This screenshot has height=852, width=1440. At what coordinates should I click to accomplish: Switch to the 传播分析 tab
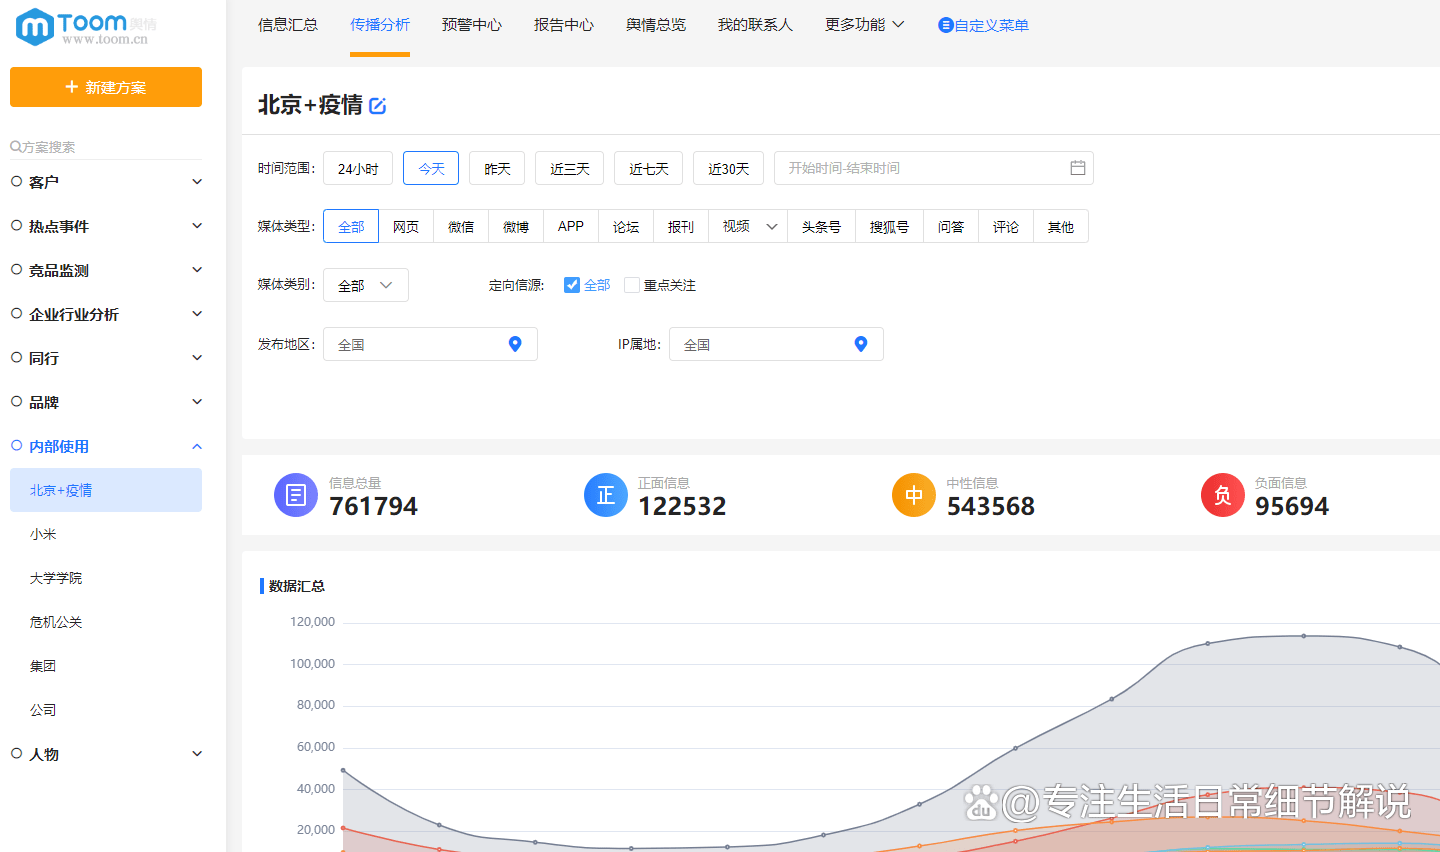coord(380,25)
